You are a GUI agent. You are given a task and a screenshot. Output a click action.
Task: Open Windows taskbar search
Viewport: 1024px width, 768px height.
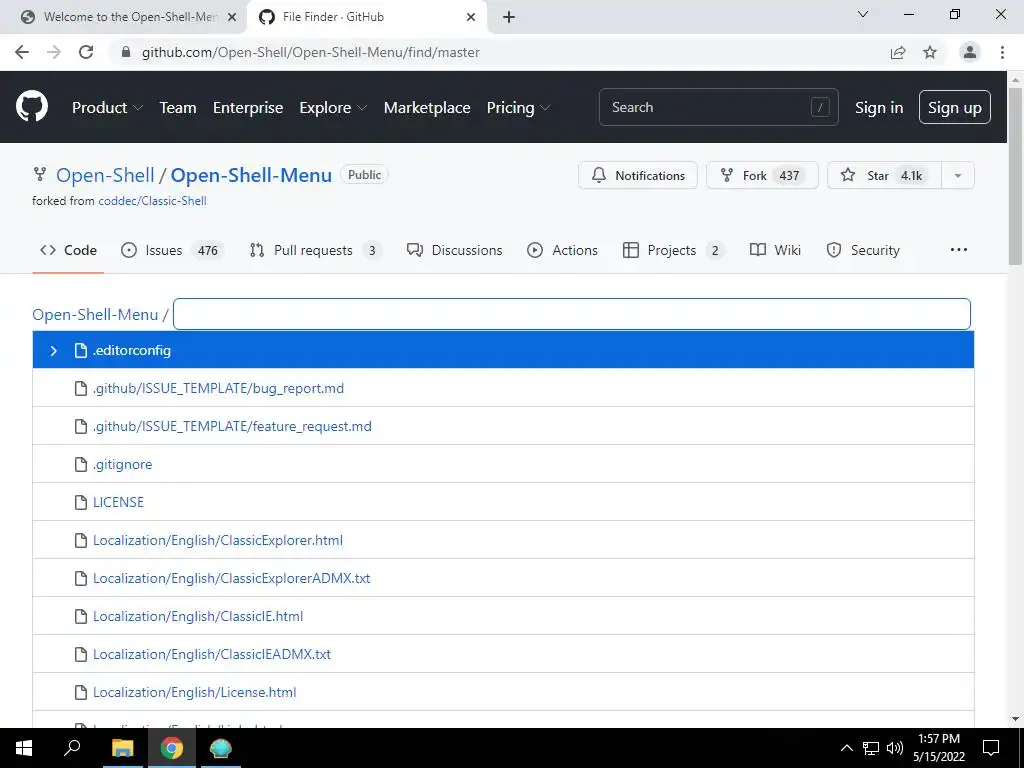[x=72, y=748]
